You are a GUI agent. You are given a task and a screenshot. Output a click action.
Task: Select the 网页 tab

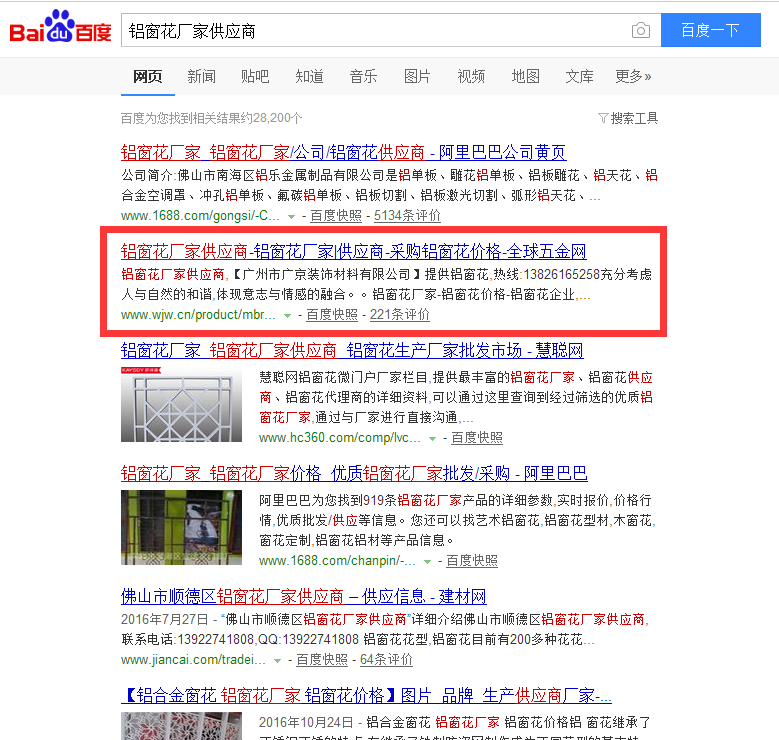coord(148,77)
